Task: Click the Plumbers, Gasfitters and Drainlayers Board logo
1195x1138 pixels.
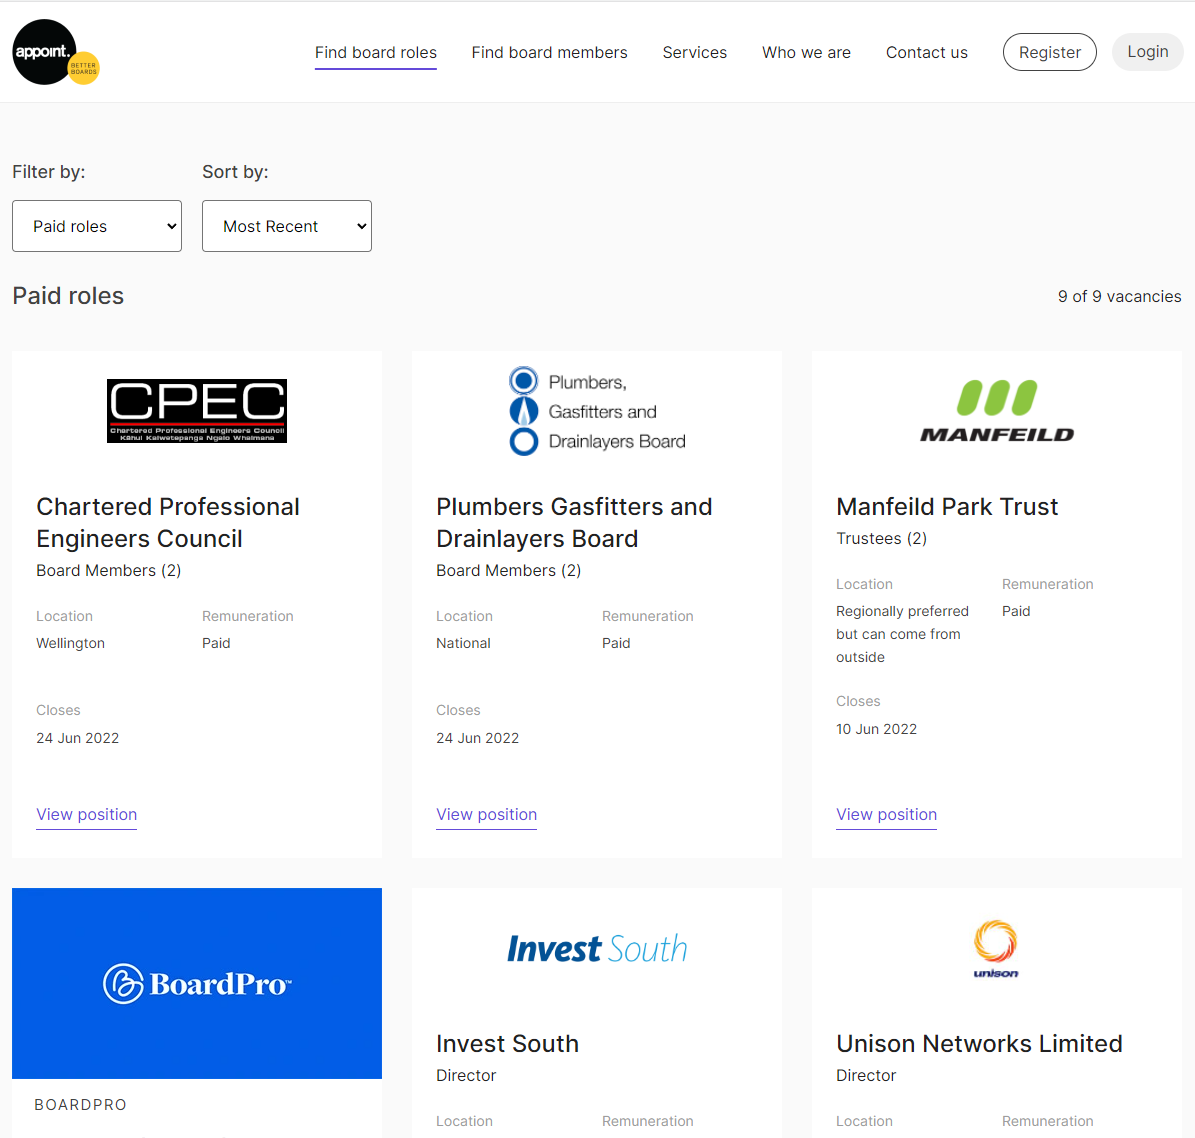Action: tap(597, 412)
